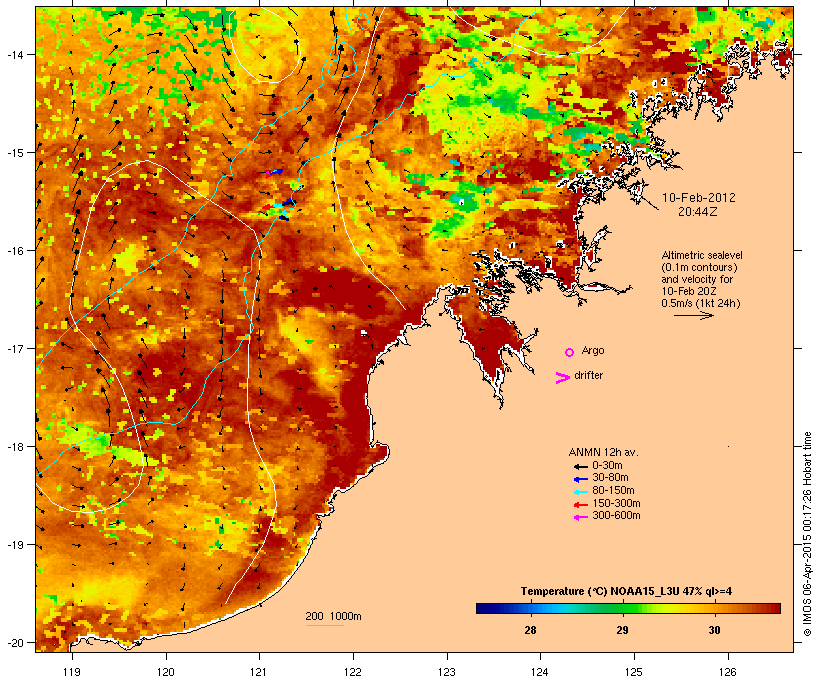Click the color bar tick label 29

pyautogui.click(x=622, y=630)
